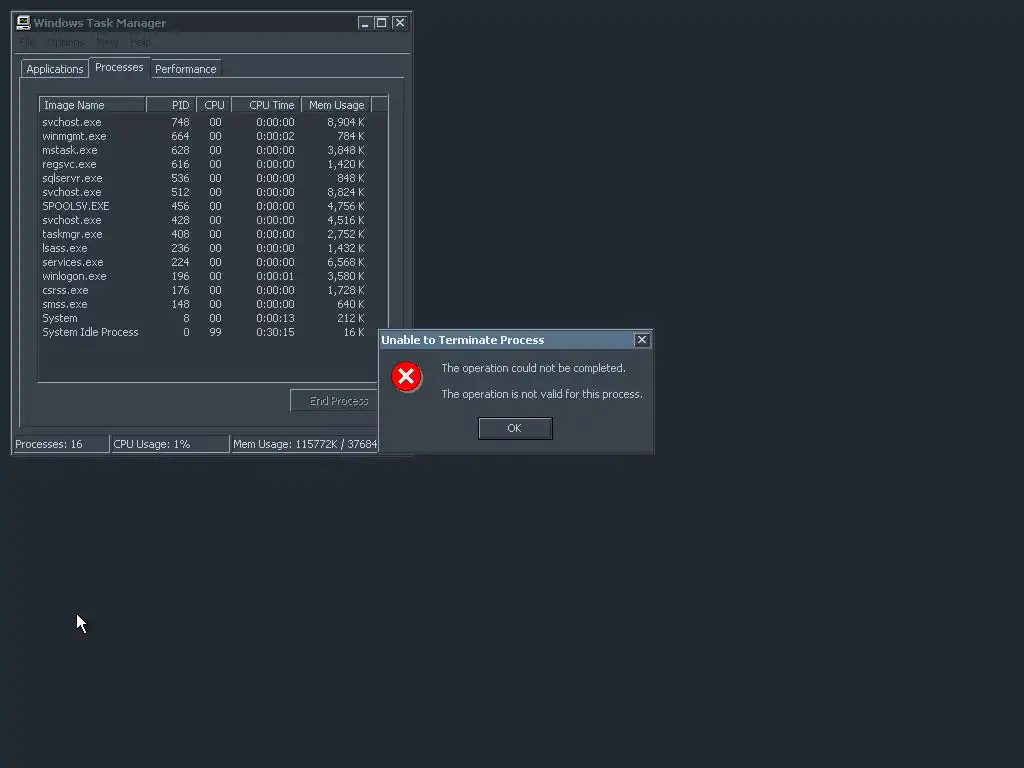Click the Mem Usage status bar entry

305,444
